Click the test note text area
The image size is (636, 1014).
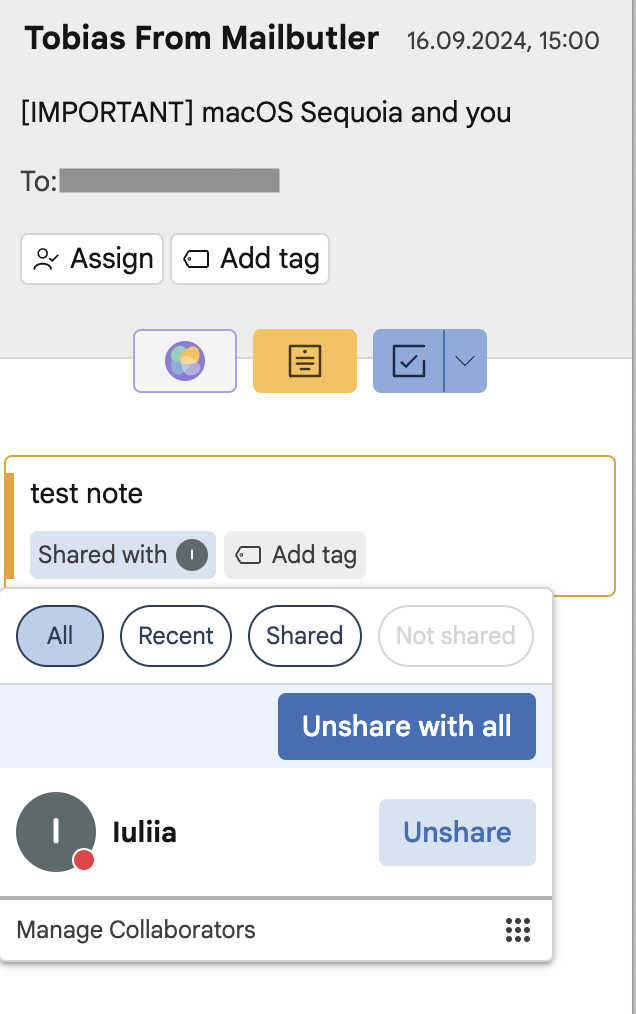click(87, 493)
